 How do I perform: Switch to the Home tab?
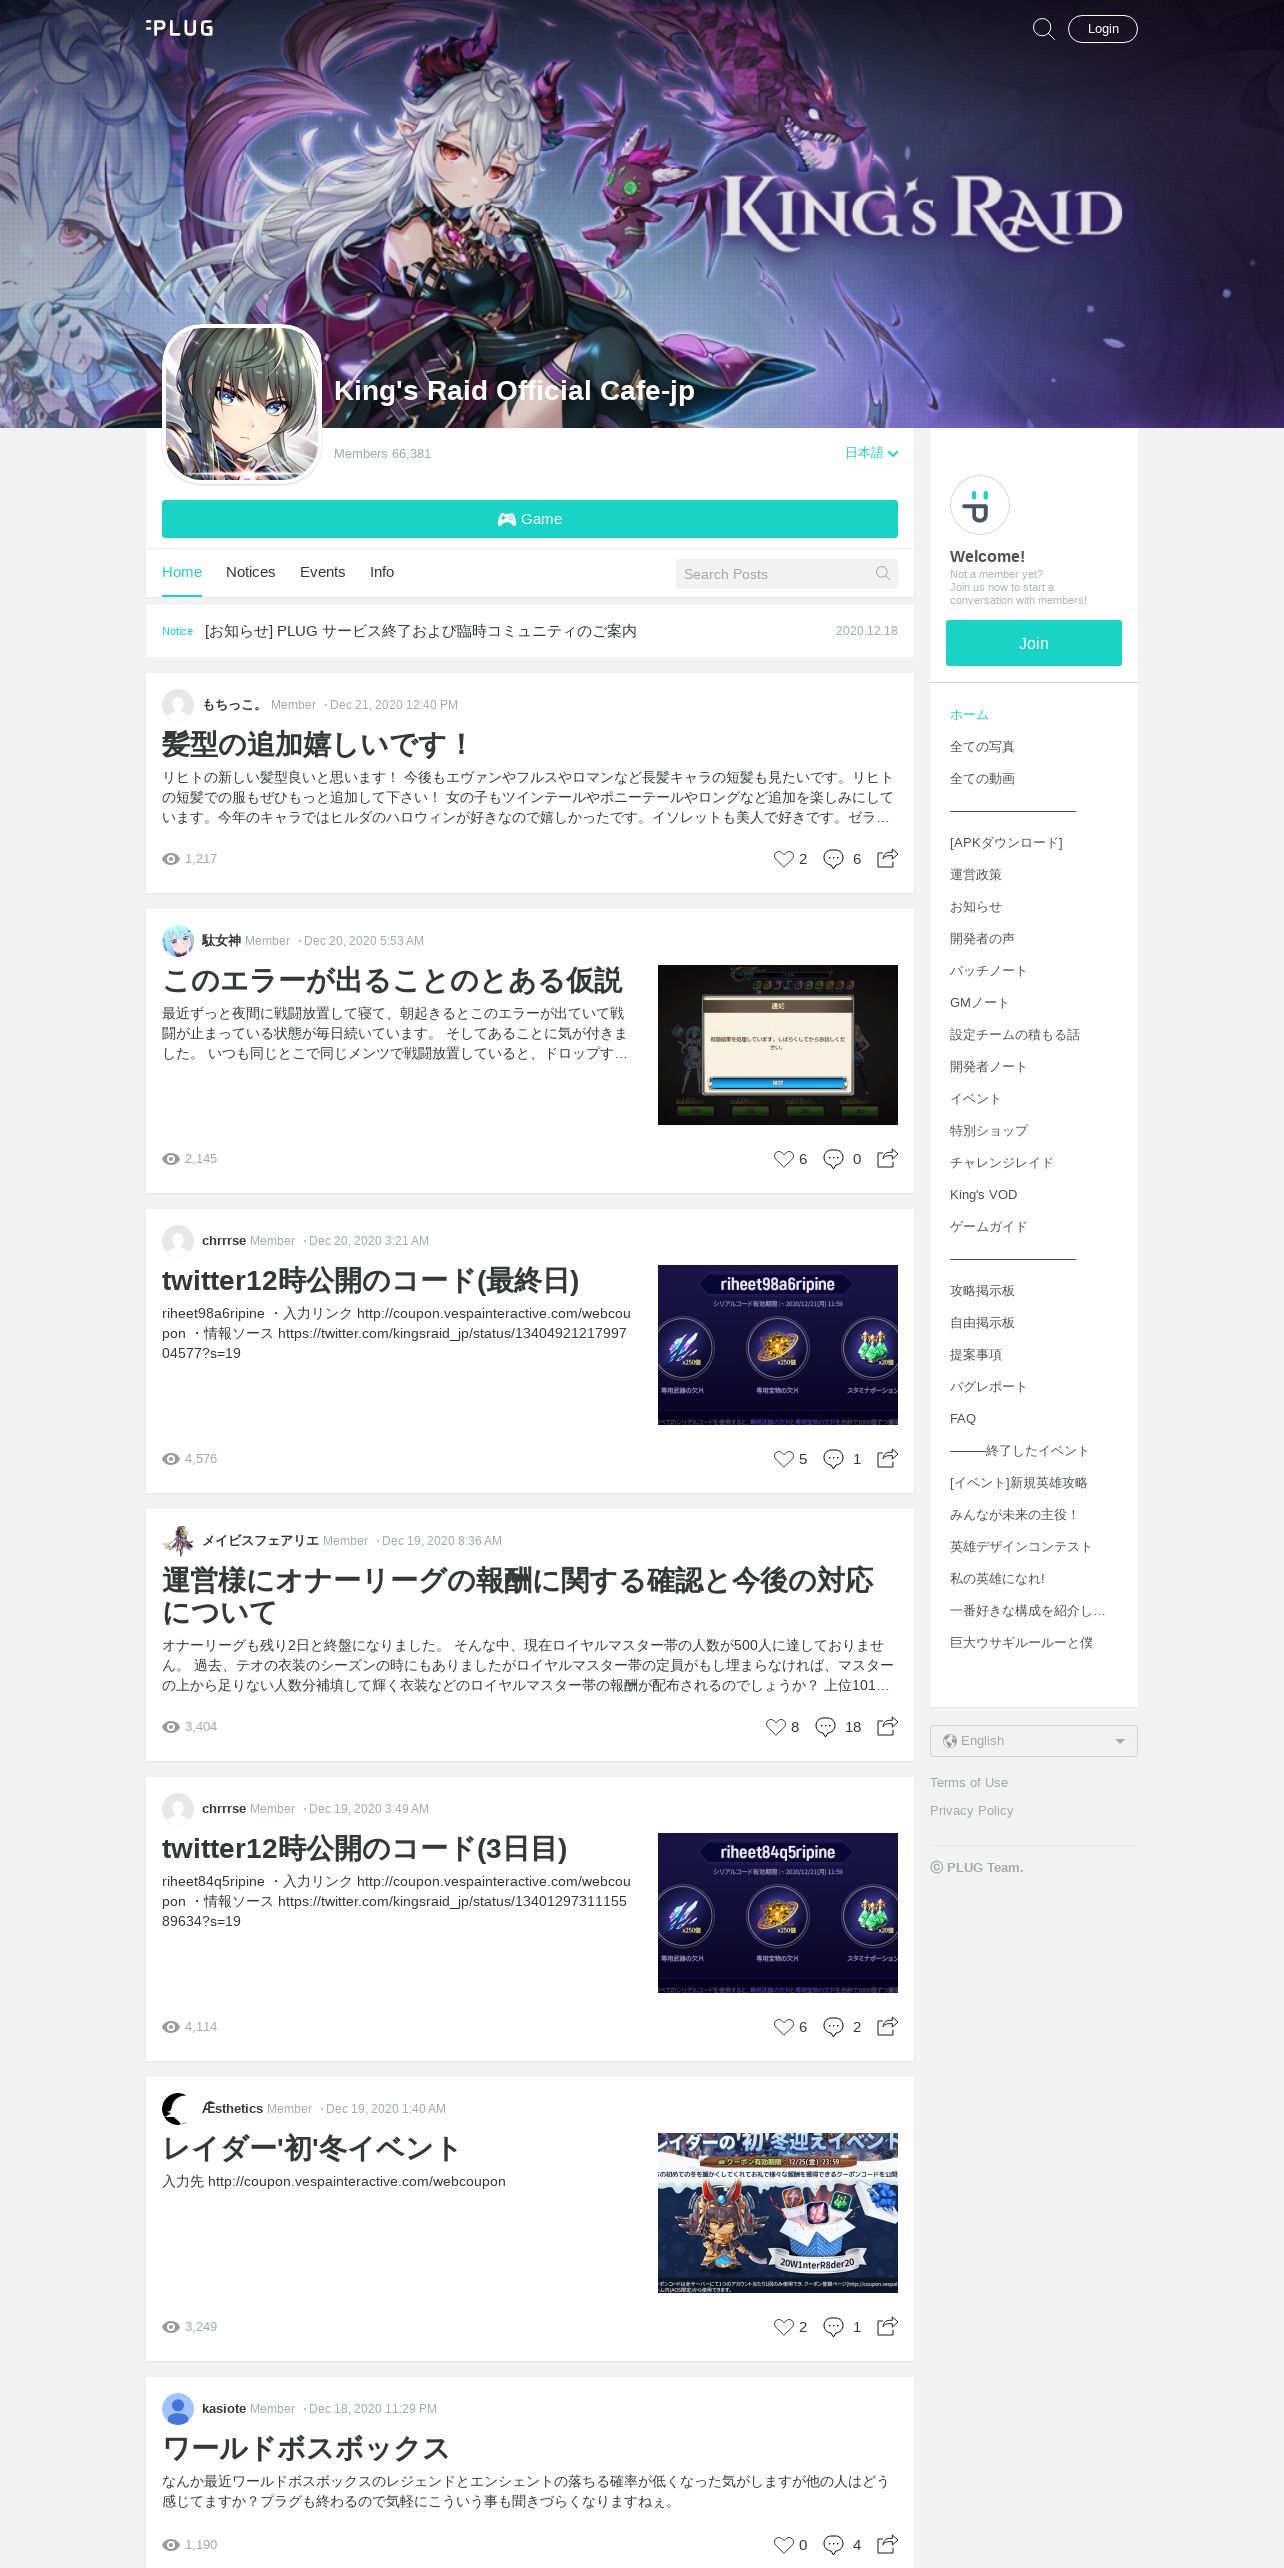[182, 572]
